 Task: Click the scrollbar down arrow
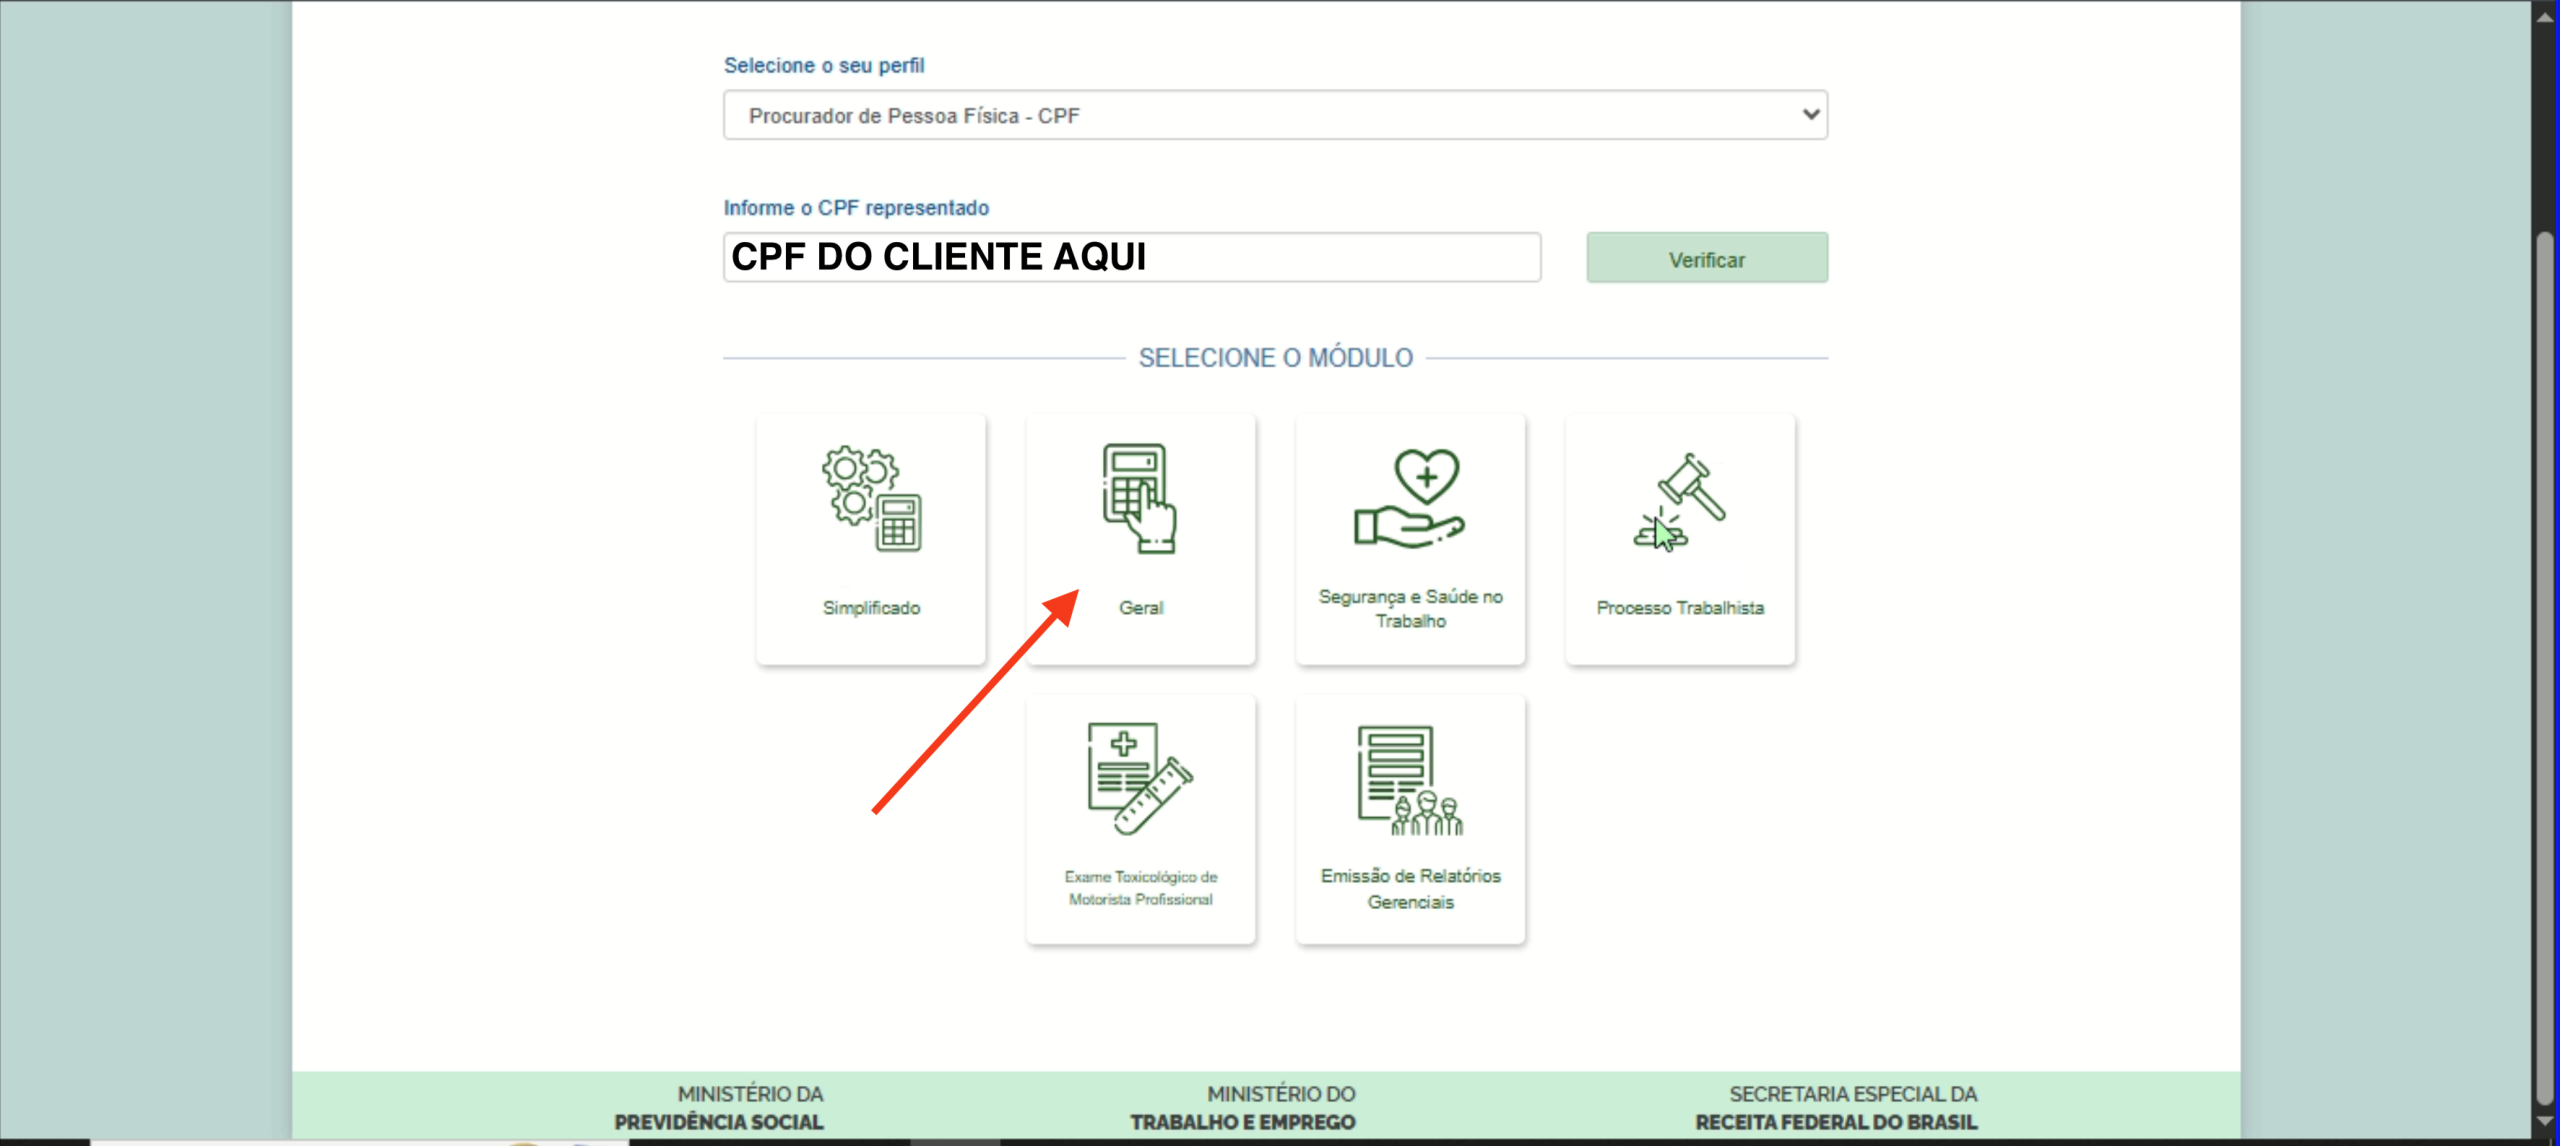pos(2545,1122)
